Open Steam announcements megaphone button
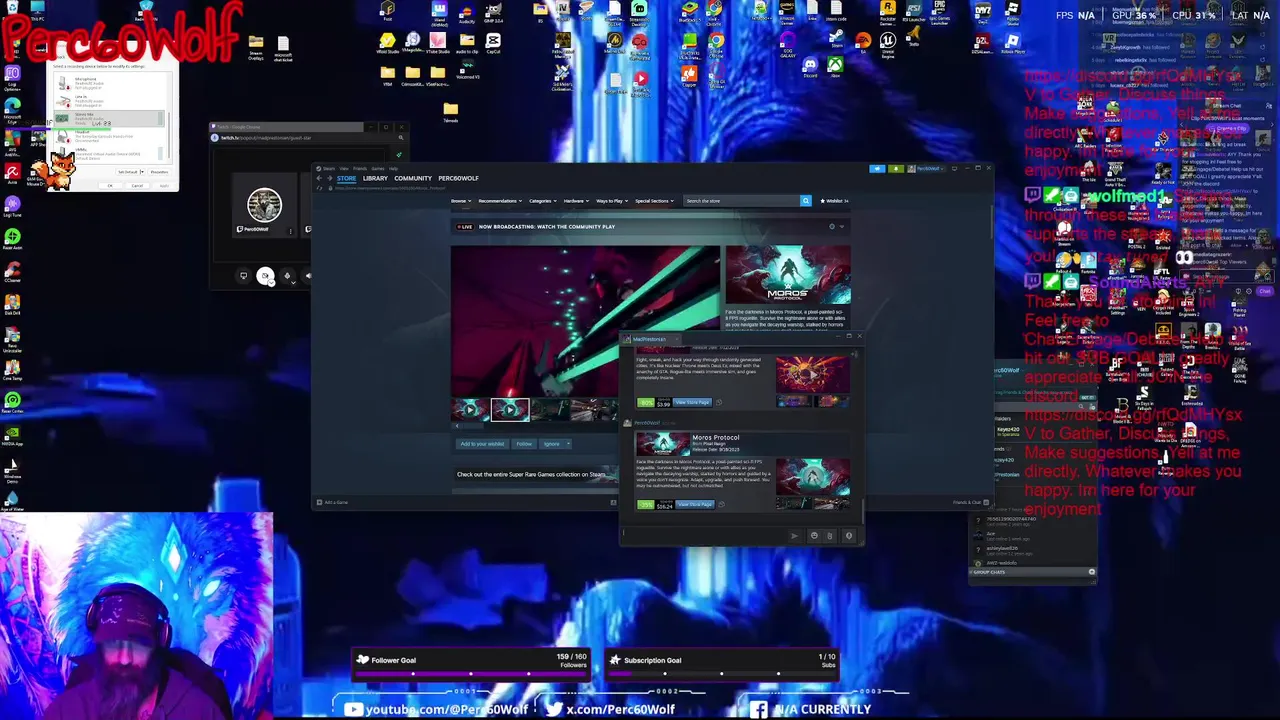The height and width of the screenshot is (720, 1280). (878, 168)
